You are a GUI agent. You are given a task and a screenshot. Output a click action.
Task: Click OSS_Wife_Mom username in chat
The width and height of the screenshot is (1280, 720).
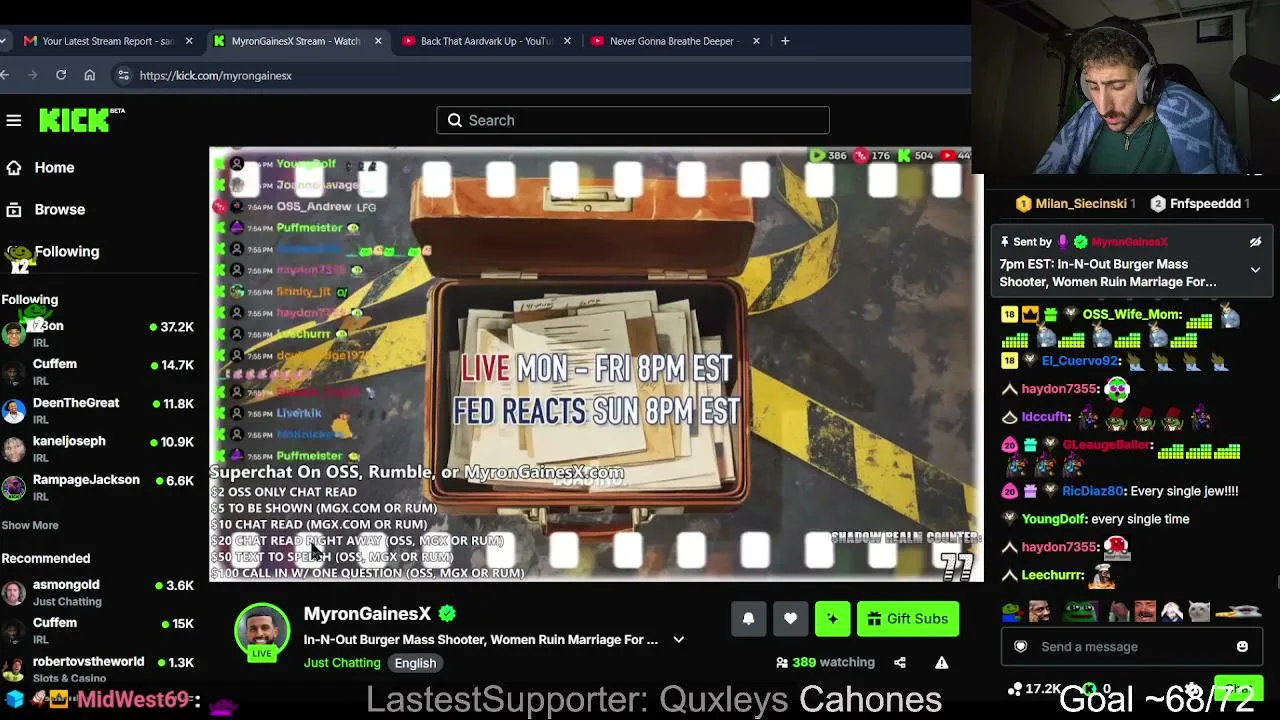1132,314
